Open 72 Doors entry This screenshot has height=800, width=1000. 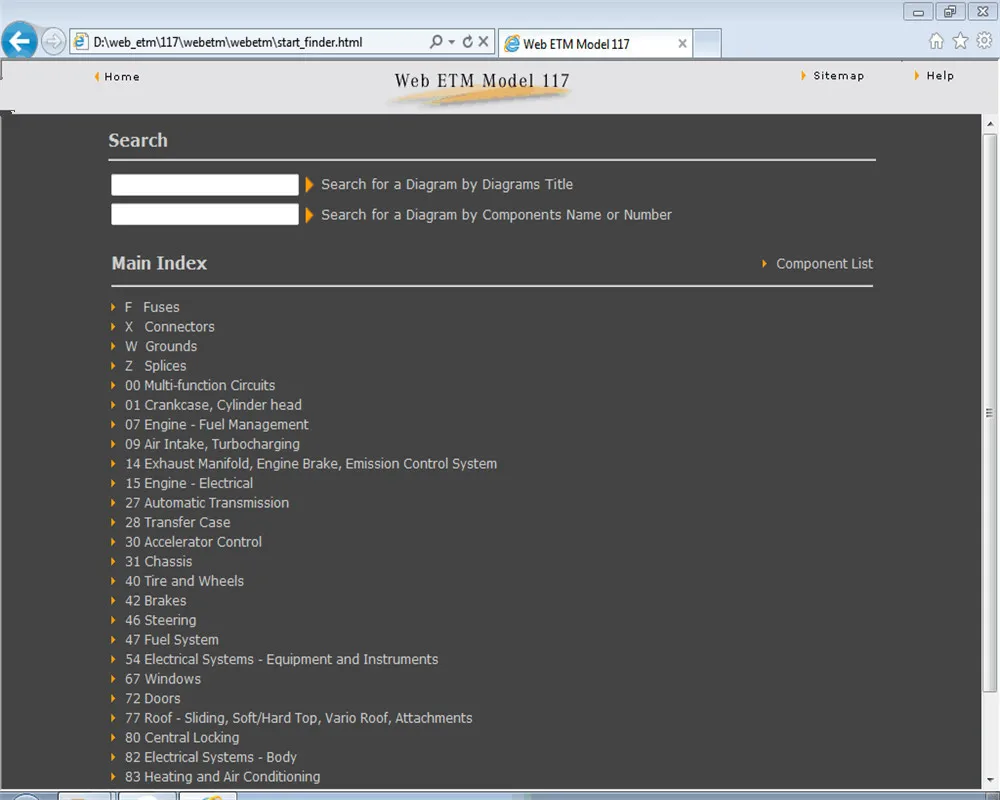coord(153,699)
